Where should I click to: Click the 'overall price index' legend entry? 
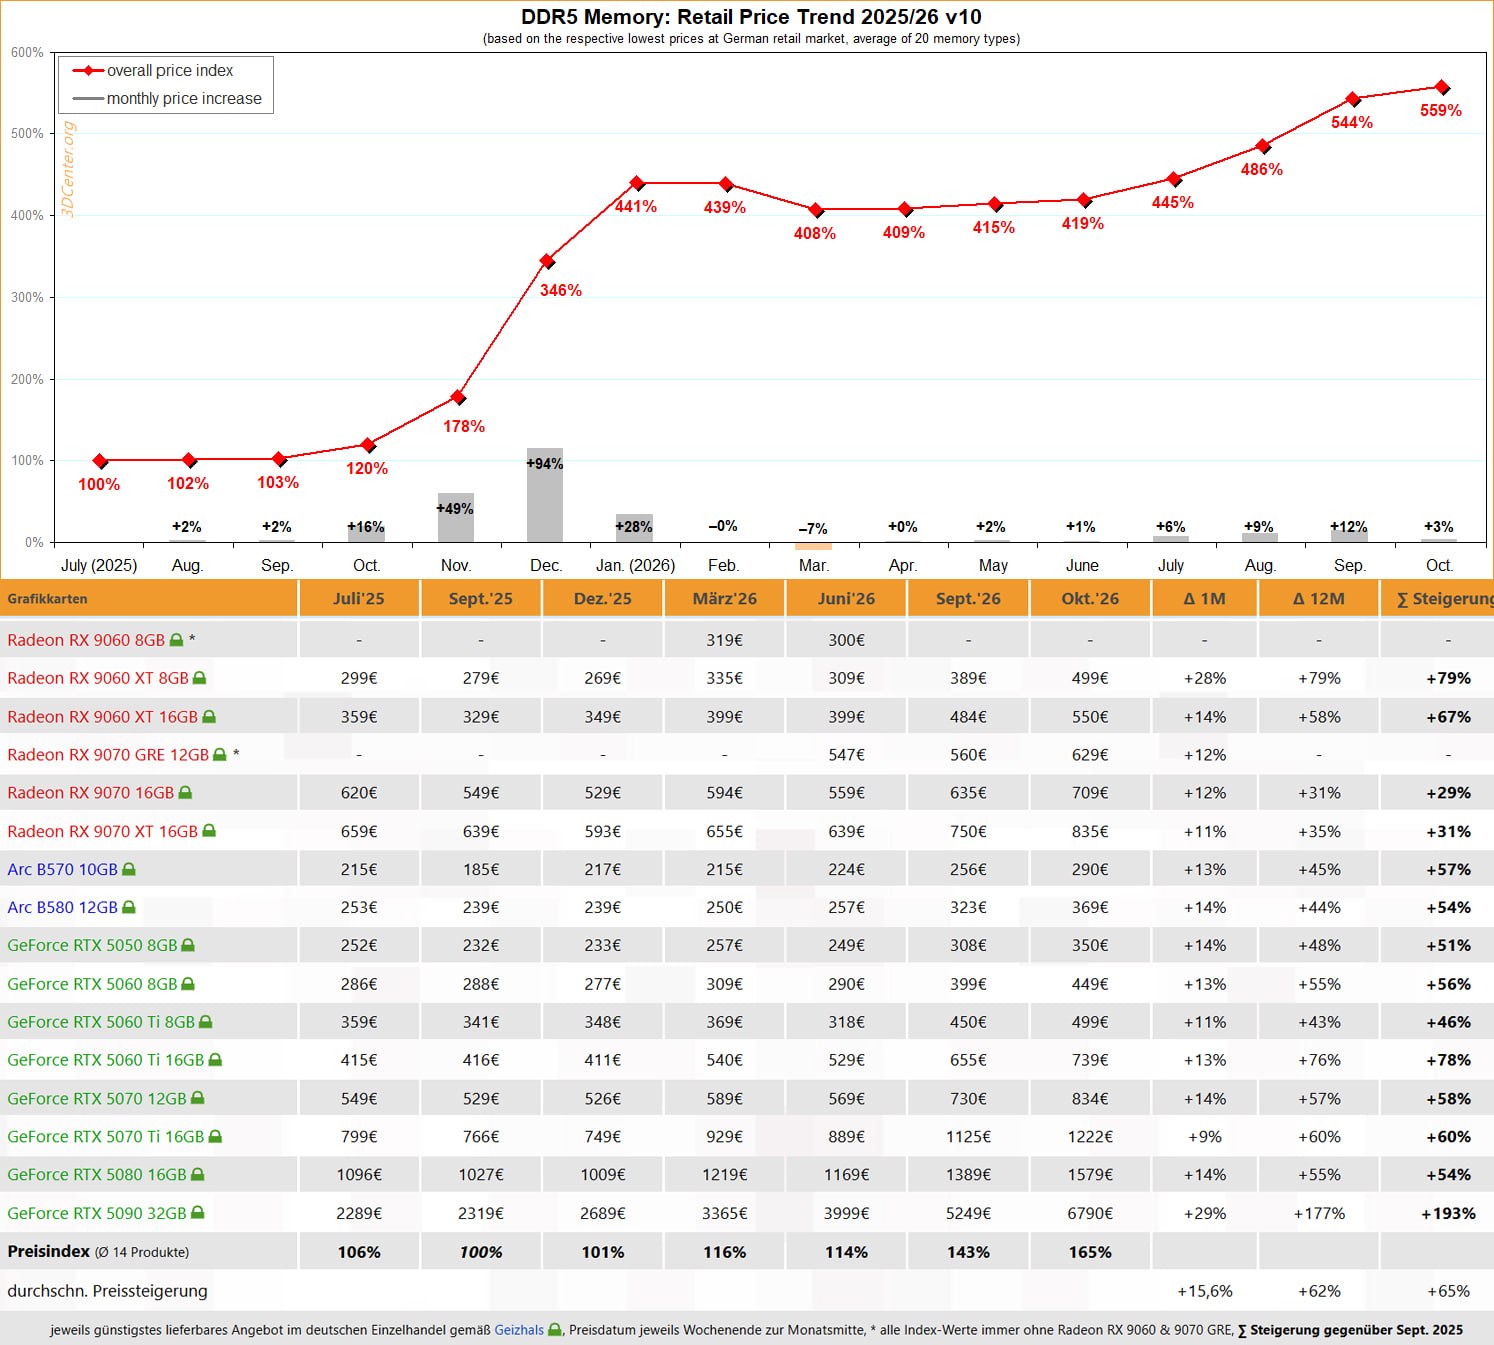pos(154,71)
